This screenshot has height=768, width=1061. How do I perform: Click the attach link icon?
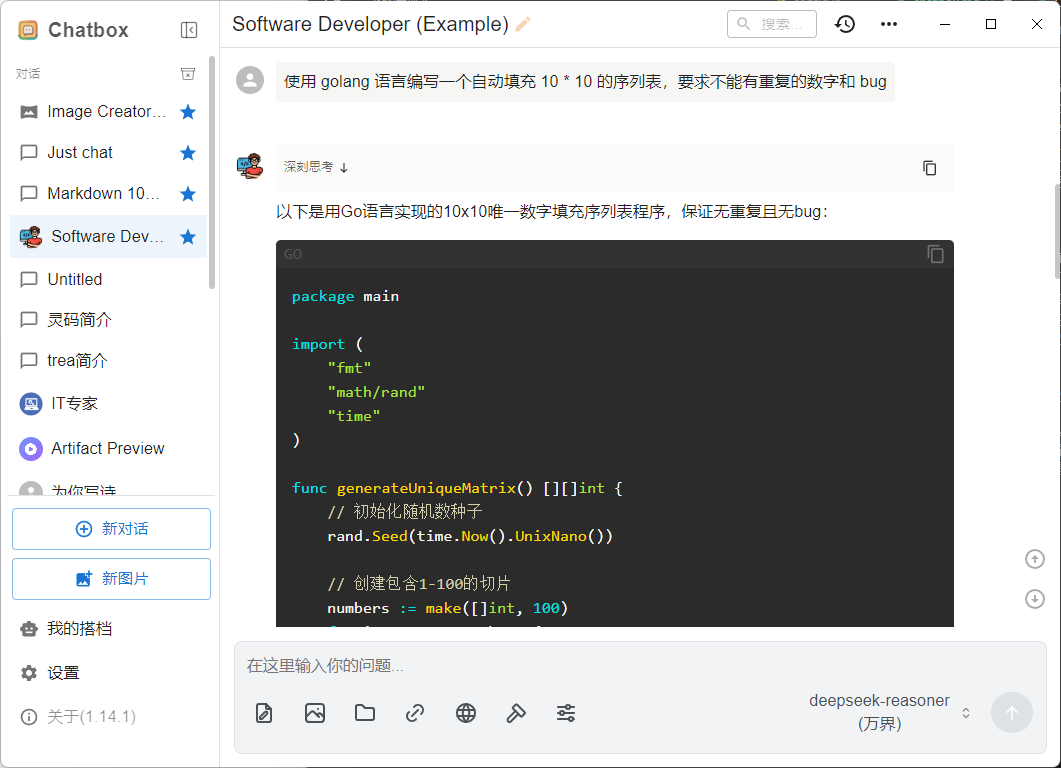[415, 713]
